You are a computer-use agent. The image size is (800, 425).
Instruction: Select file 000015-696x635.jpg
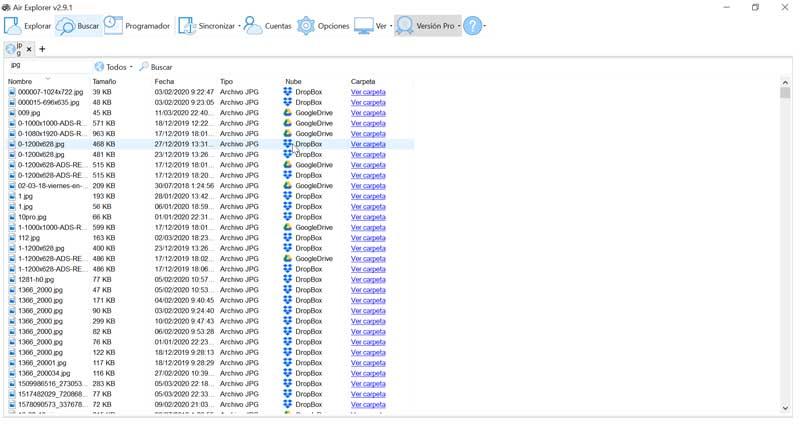coord(48,103)
